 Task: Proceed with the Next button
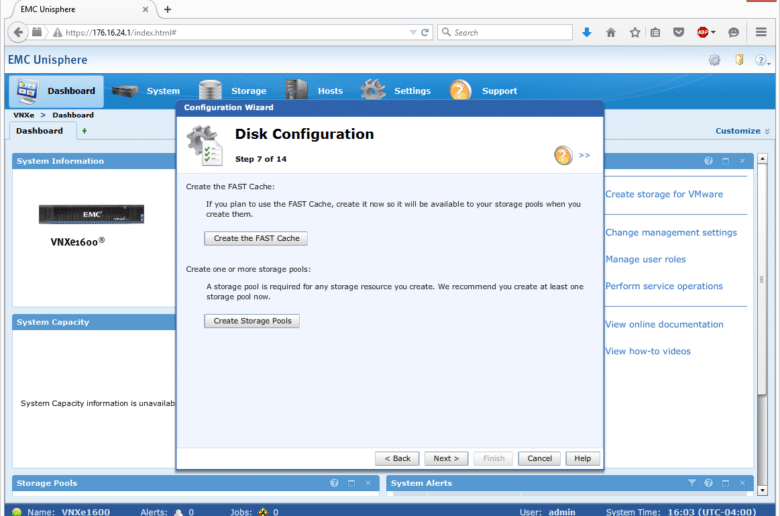[446, 458]
